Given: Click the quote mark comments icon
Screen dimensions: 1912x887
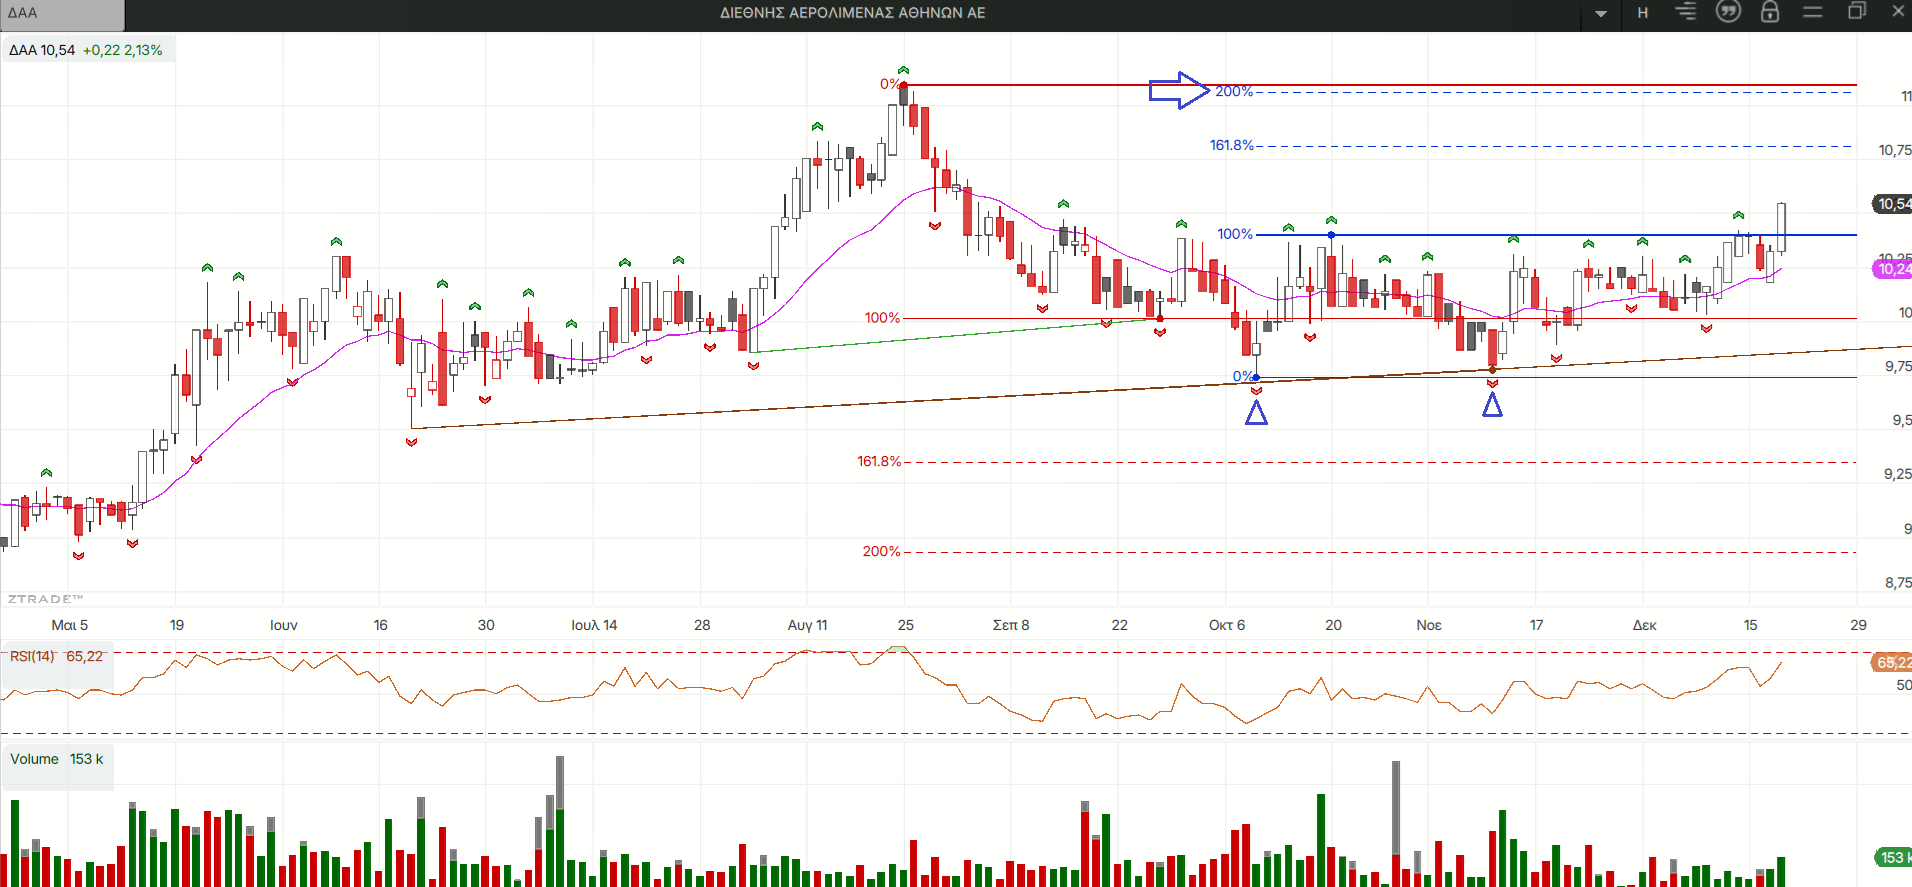Looking at the screenshot, I should 1728,12.
